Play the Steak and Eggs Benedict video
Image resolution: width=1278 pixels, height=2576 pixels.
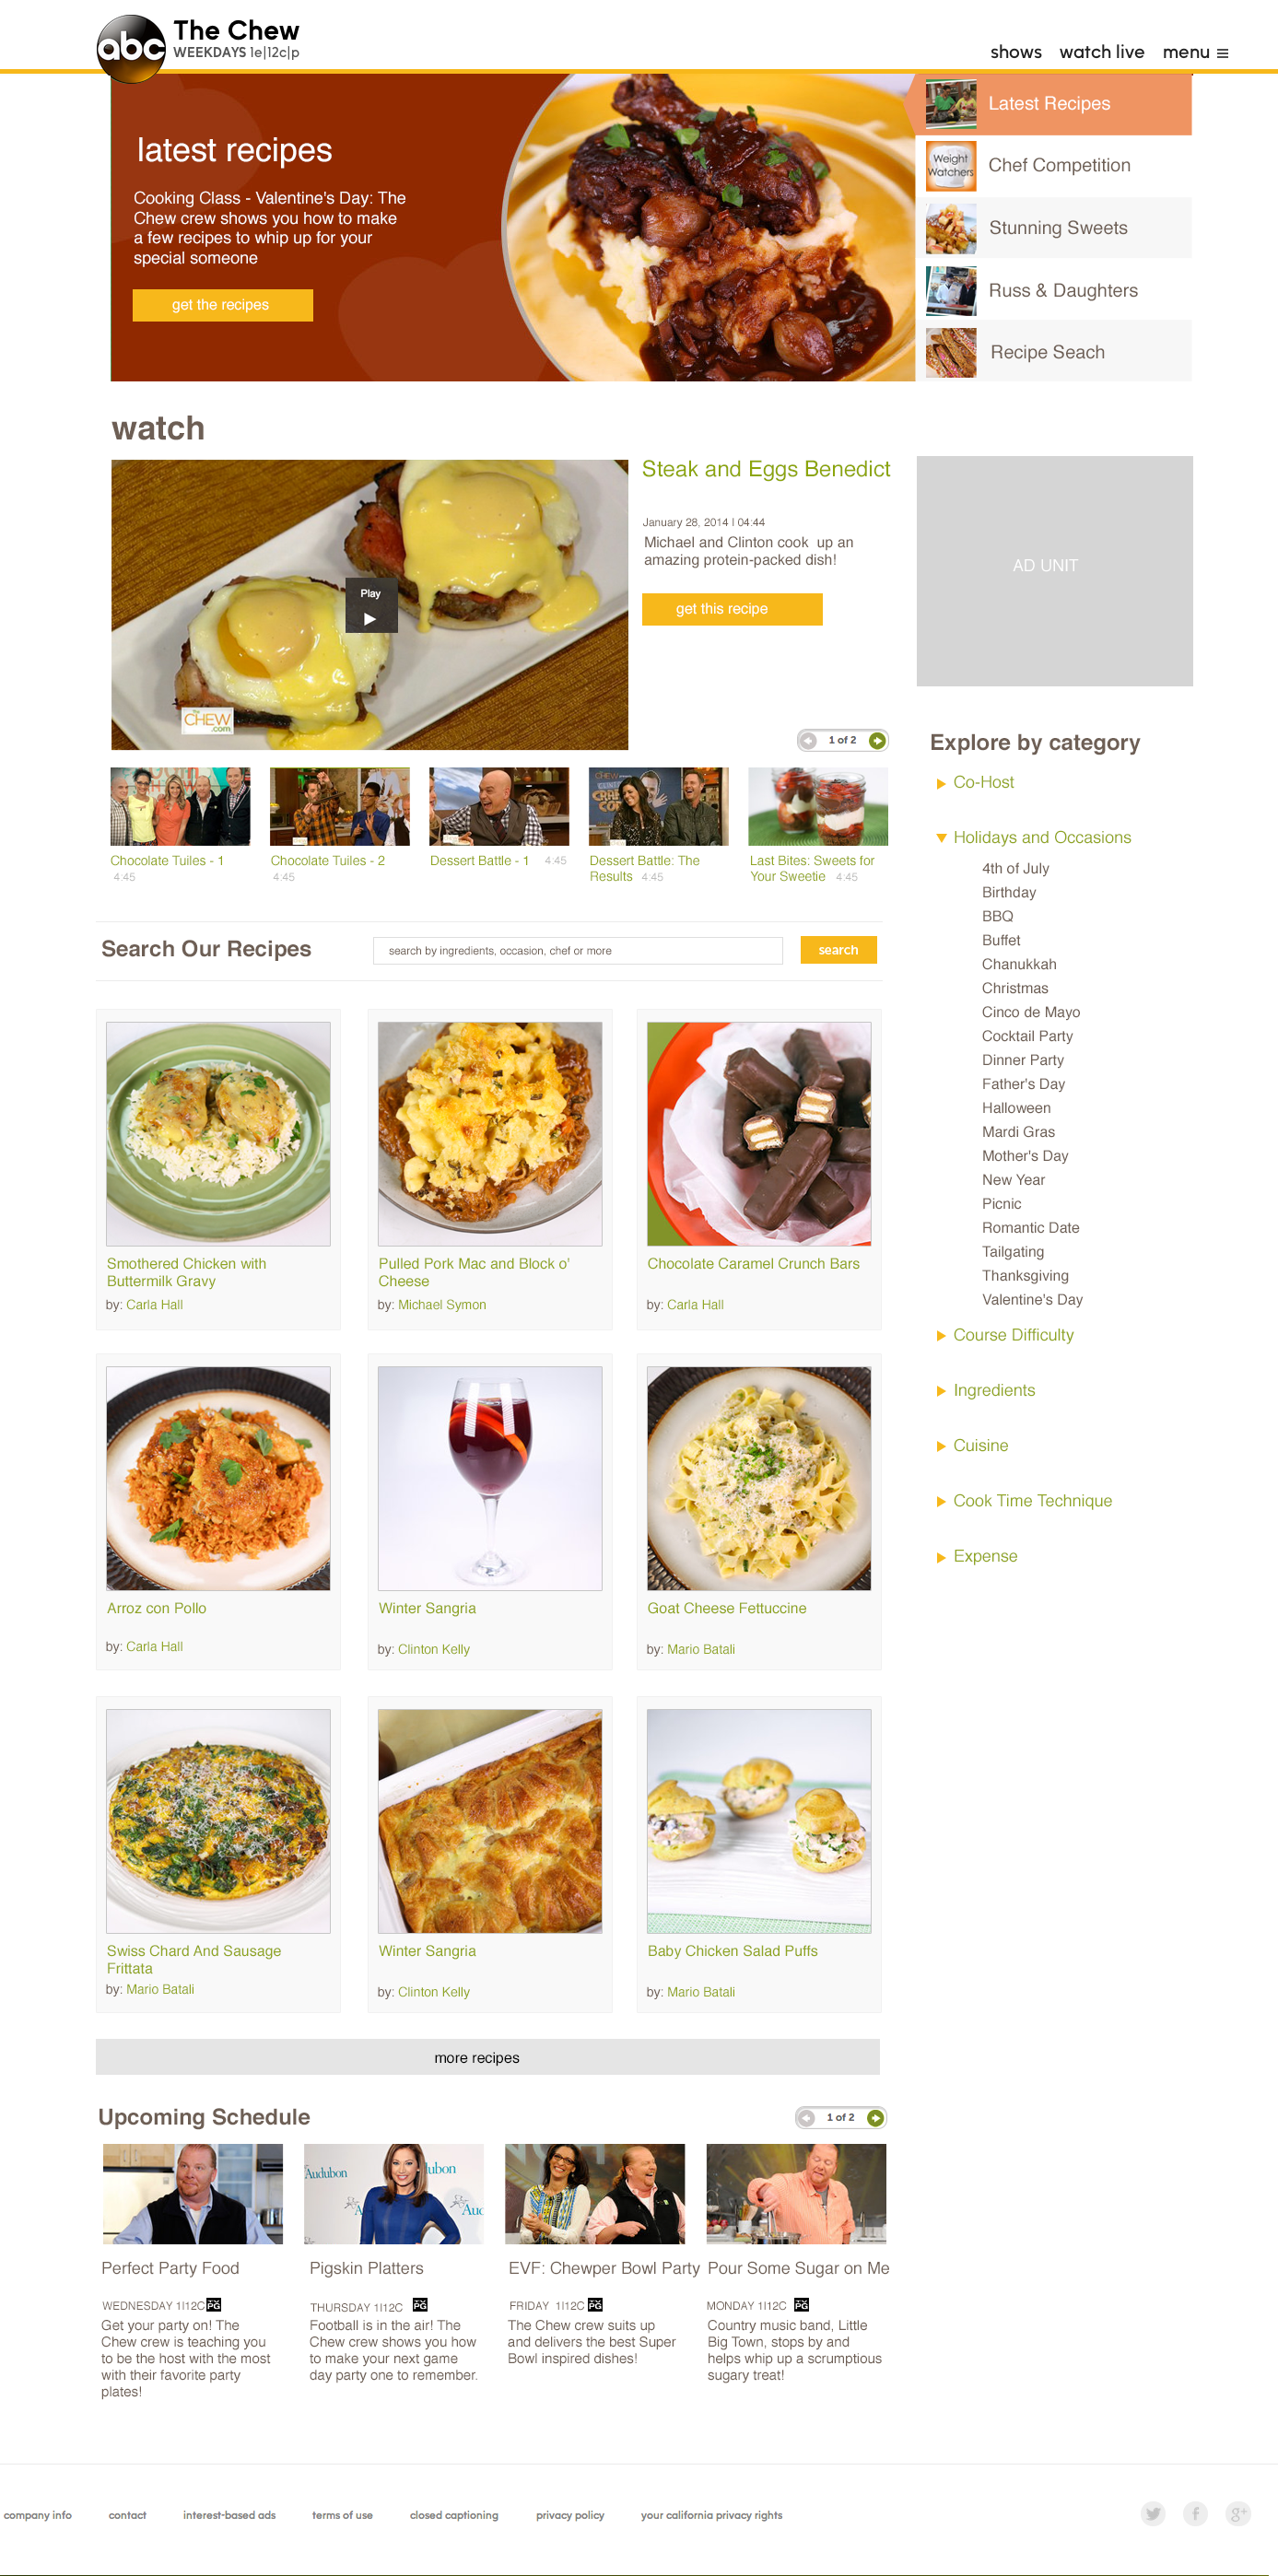click(x=371, y=605)
